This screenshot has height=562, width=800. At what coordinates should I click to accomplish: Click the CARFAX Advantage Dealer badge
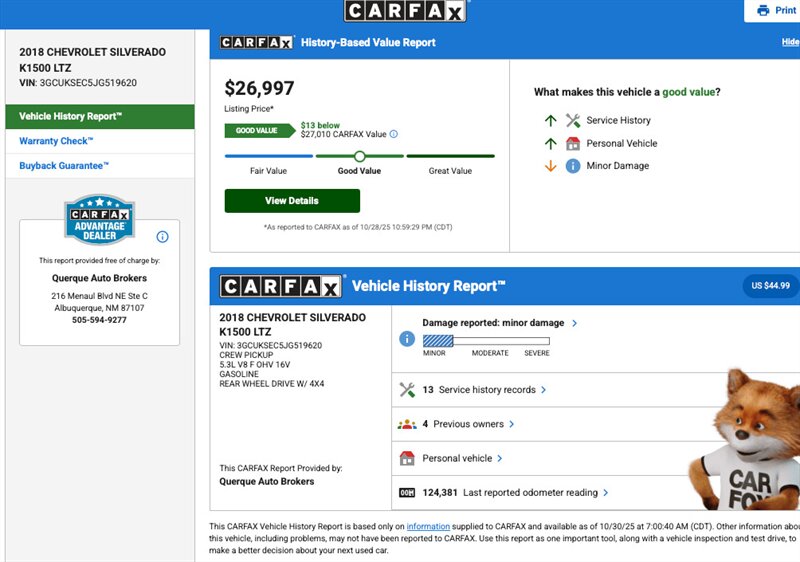click(x=99, y=220)
